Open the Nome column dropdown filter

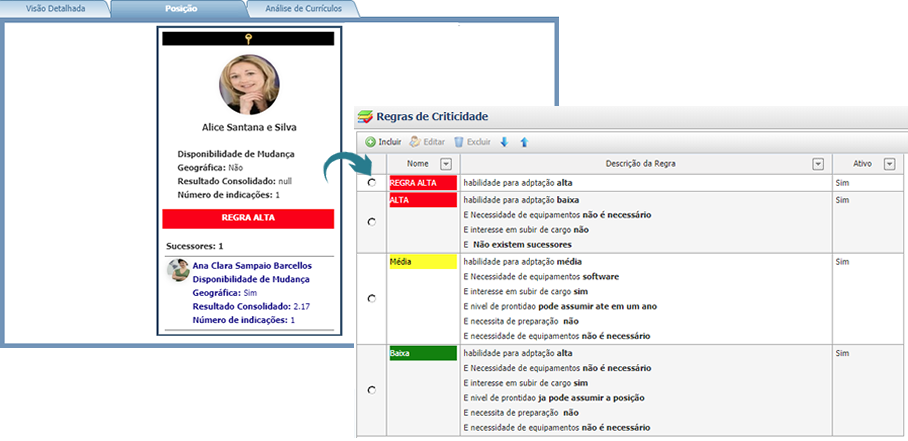pos(446,164)
